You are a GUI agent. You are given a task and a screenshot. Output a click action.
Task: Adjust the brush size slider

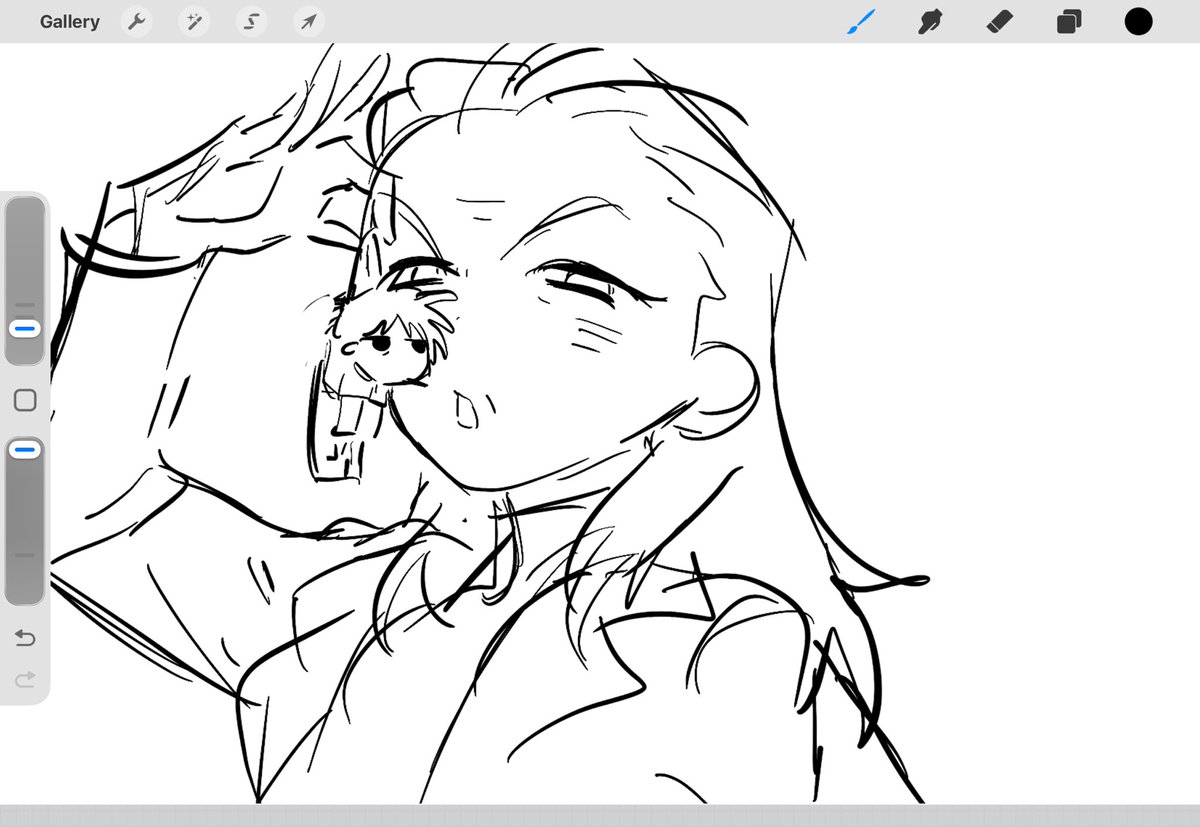pos(25,281)
